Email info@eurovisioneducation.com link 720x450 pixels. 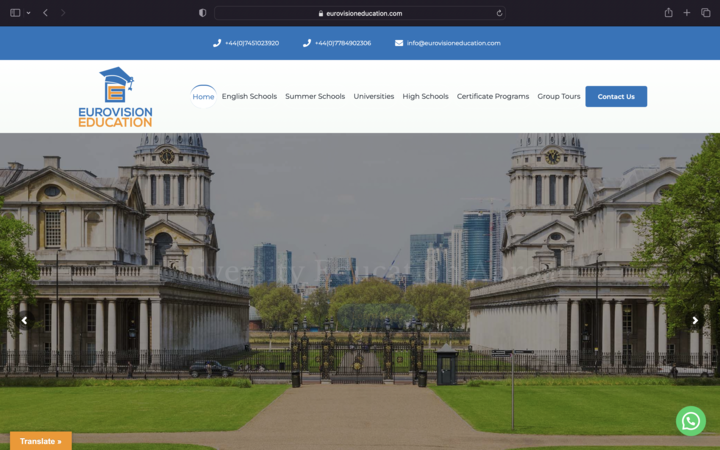[x=453, y=43]
